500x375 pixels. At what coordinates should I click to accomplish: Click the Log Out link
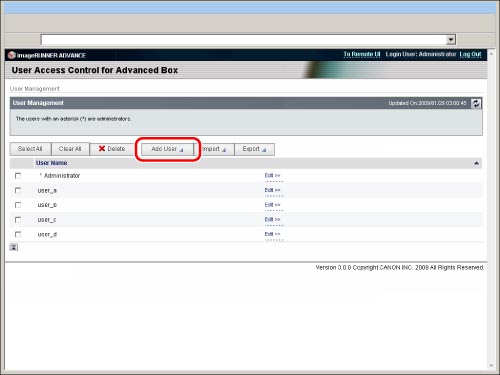click(x=470, y=54)
